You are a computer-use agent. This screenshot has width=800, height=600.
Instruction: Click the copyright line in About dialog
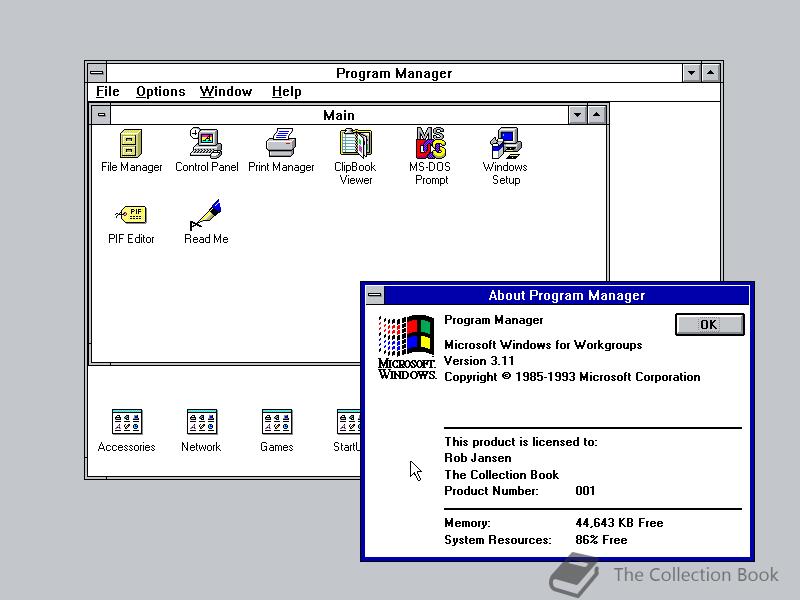click(572, 377)
